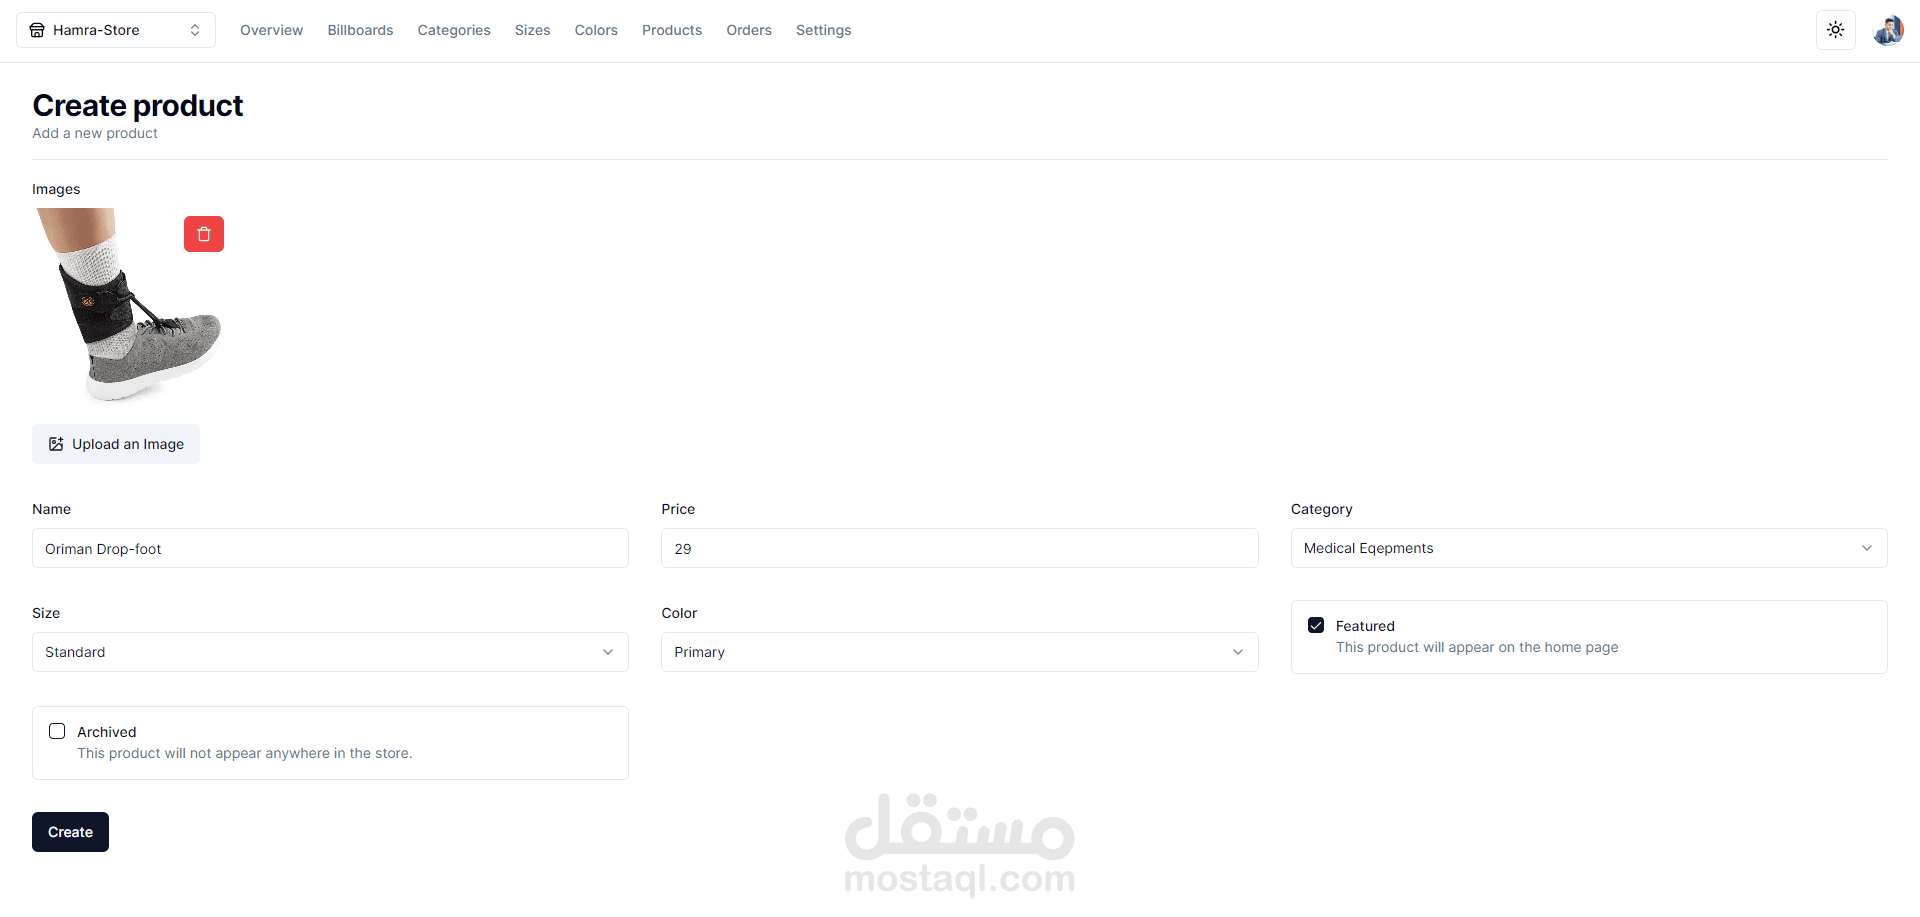The height and width of the screenshot is (917, 1920).
Task: Open the Billboards nav item
Action: (360, 30)
